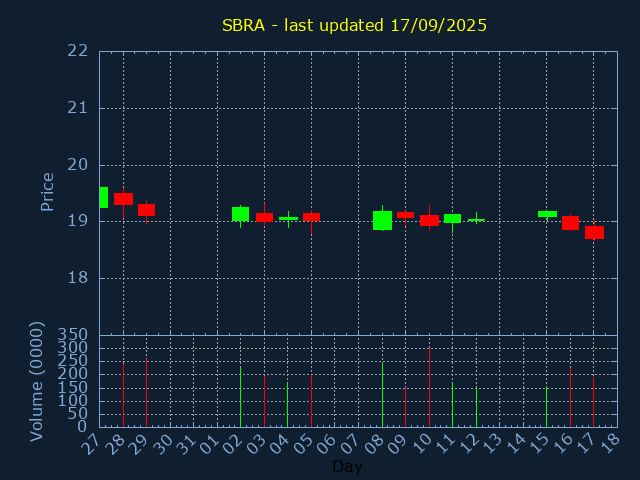Select the red candlestick for day 17
This screenshot has height=480, width=640.
tap(594, 232)
